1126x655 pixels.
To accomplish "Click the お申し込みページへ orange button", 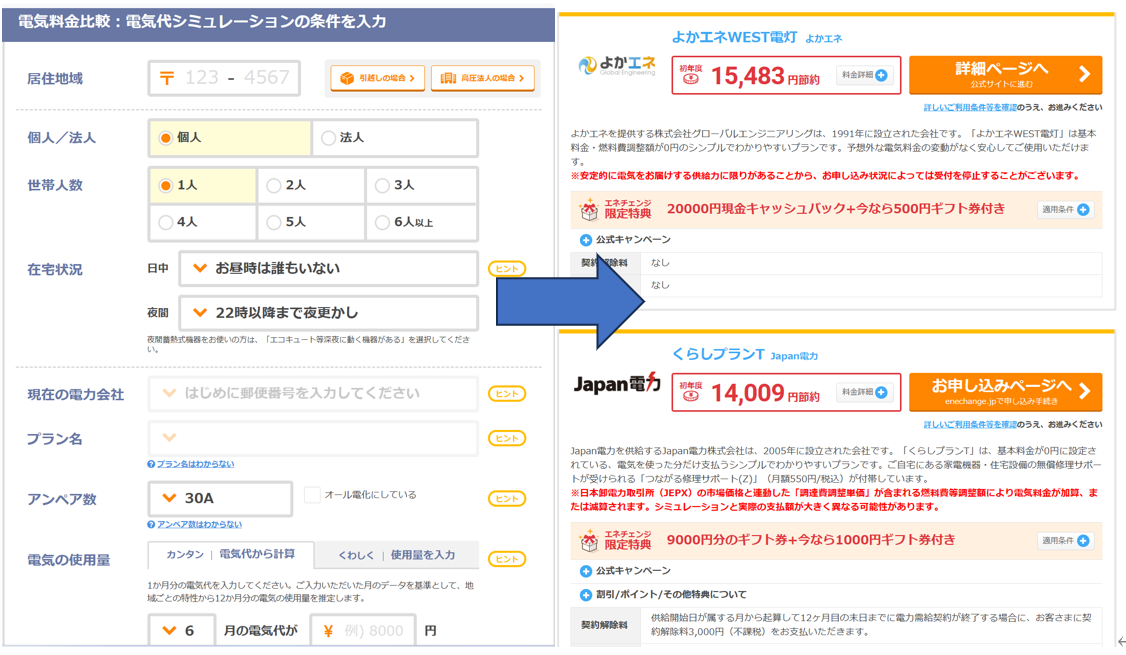I will [1005, 392].
